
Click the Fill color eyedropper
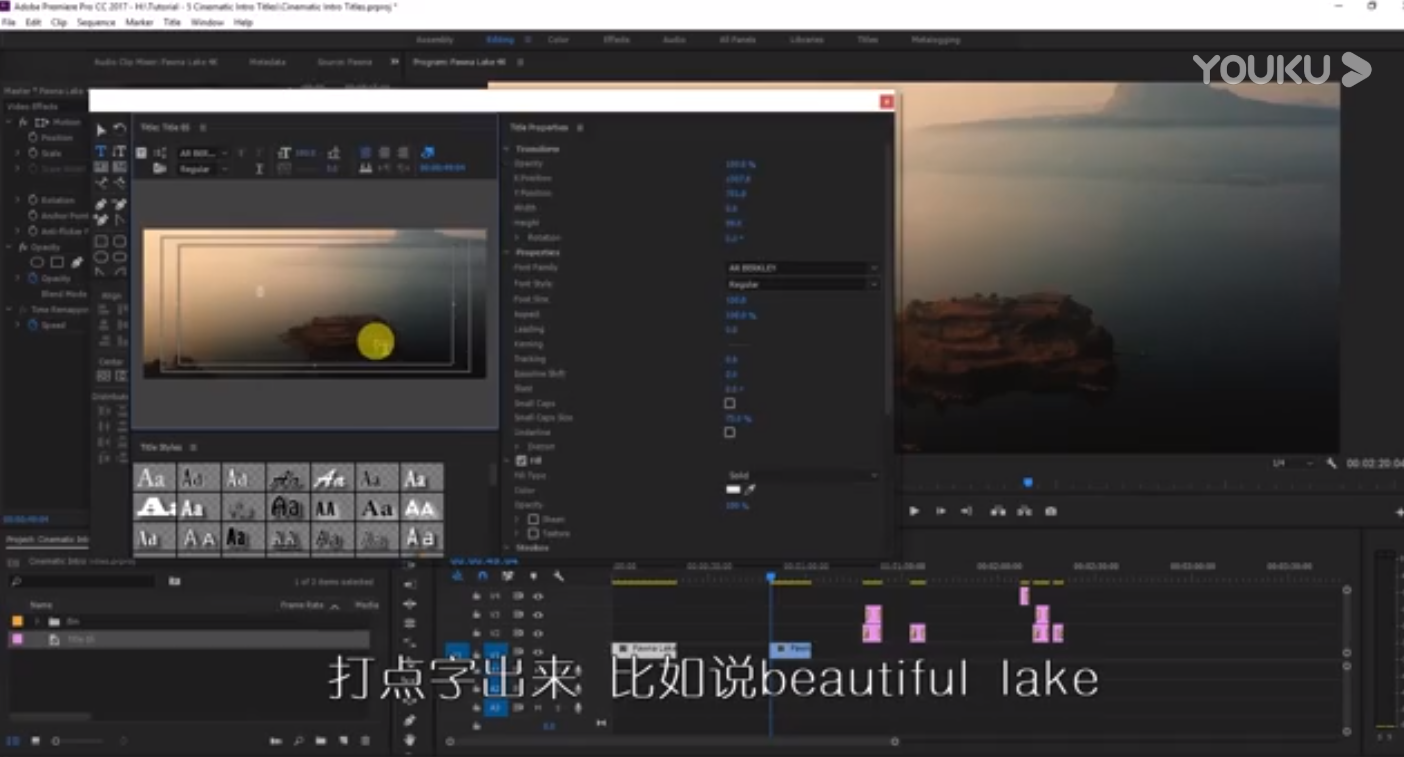click(750, 490)
